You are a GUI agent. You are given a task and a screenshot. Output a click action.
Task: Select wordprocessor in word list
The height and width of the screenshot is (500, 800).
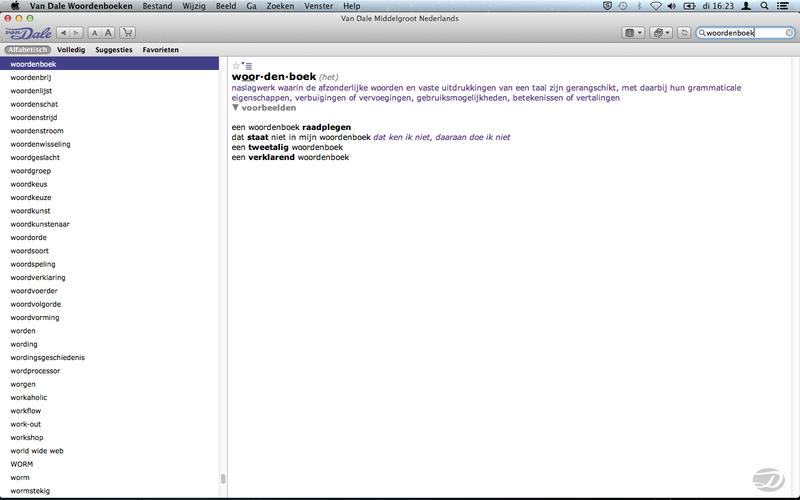[x=109, y=370]
